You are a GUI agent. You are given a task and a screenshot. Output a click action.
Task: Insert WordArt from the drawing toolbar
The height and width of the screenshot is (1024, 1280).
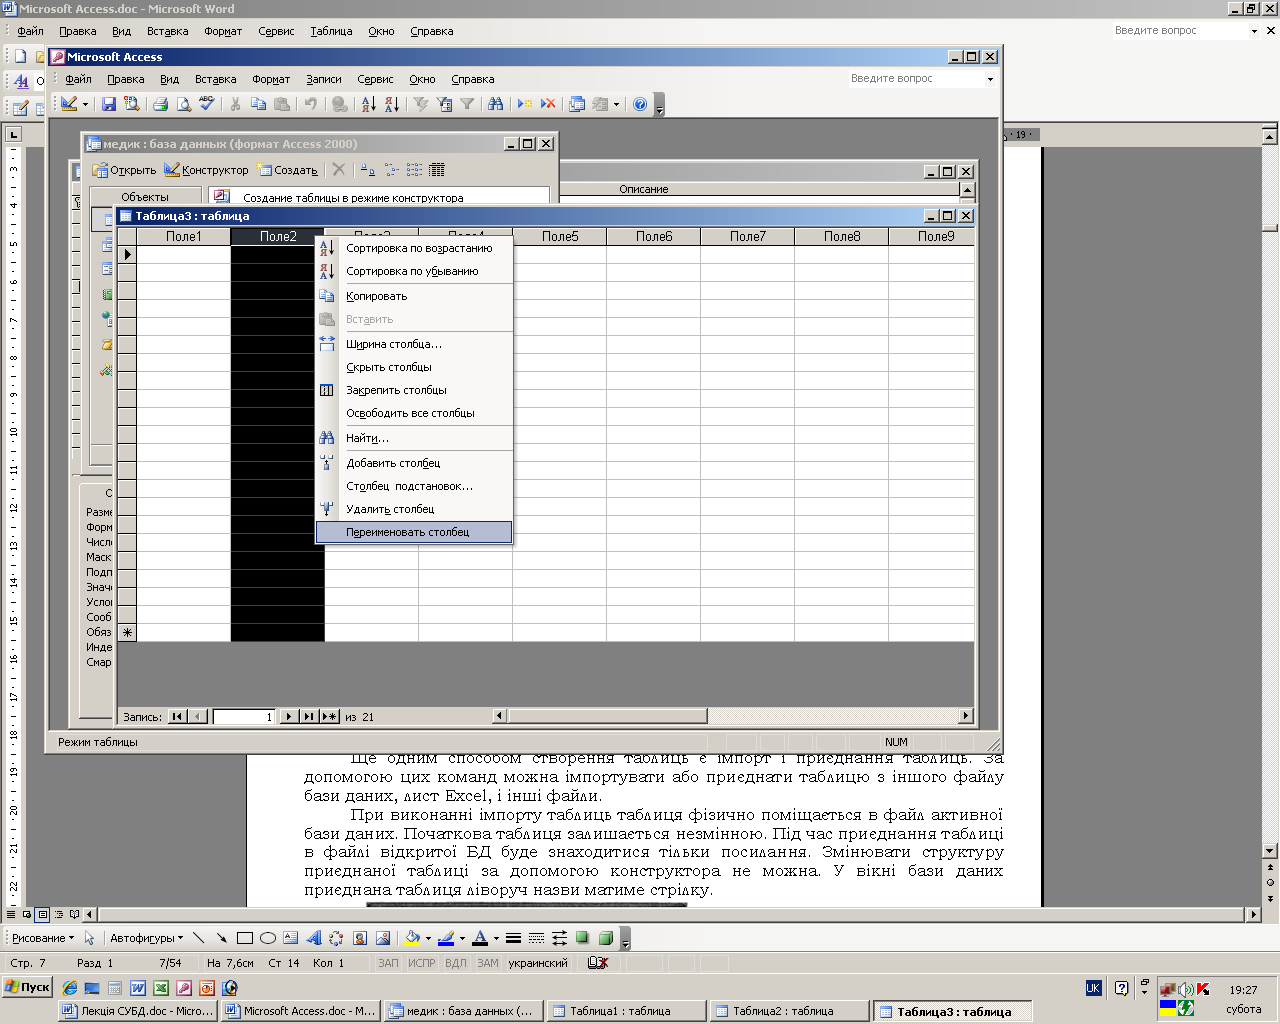click(313, 938)
